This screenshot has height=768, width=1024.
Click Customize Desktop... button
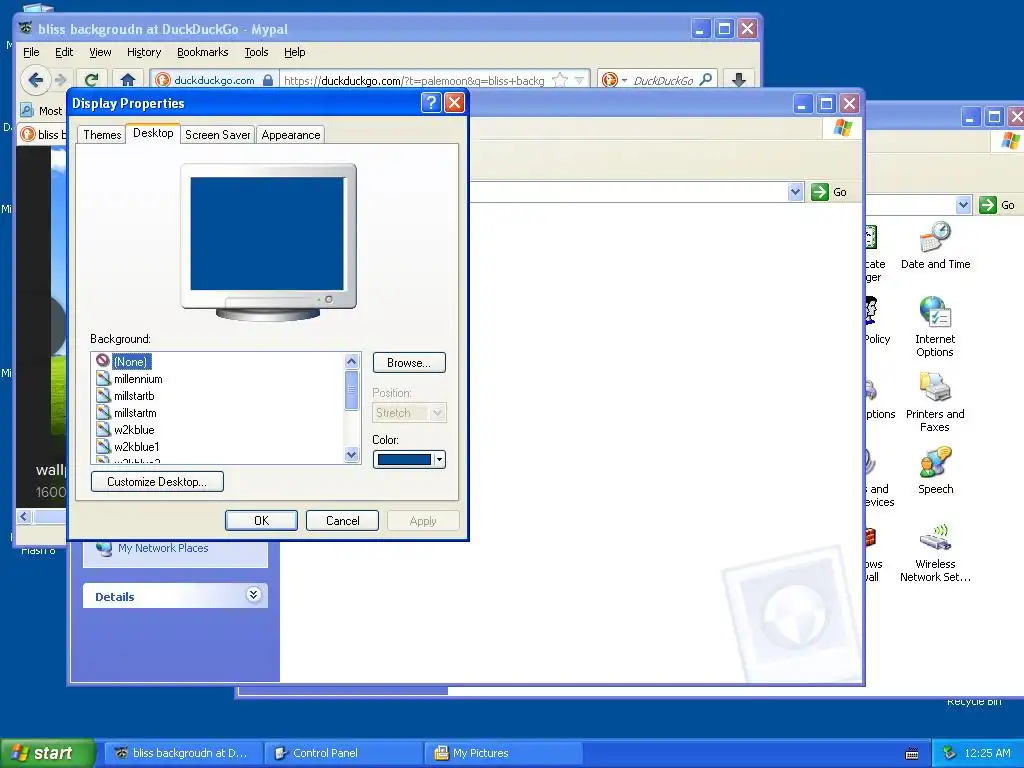157,482
